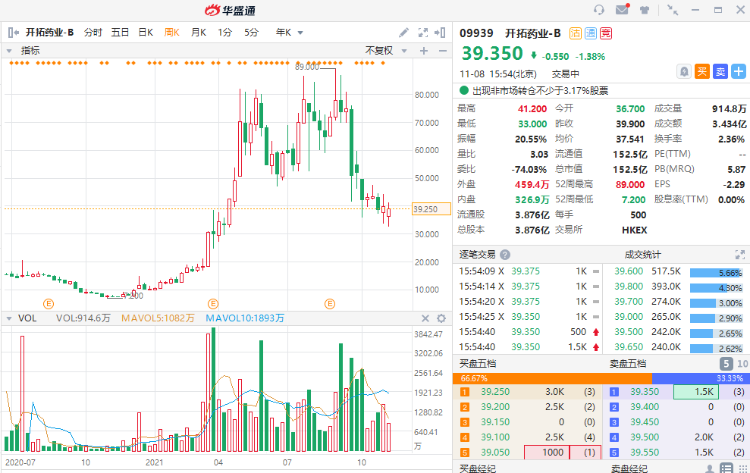Click the 39.250 price tag on chart axis

tap(431, 209)
